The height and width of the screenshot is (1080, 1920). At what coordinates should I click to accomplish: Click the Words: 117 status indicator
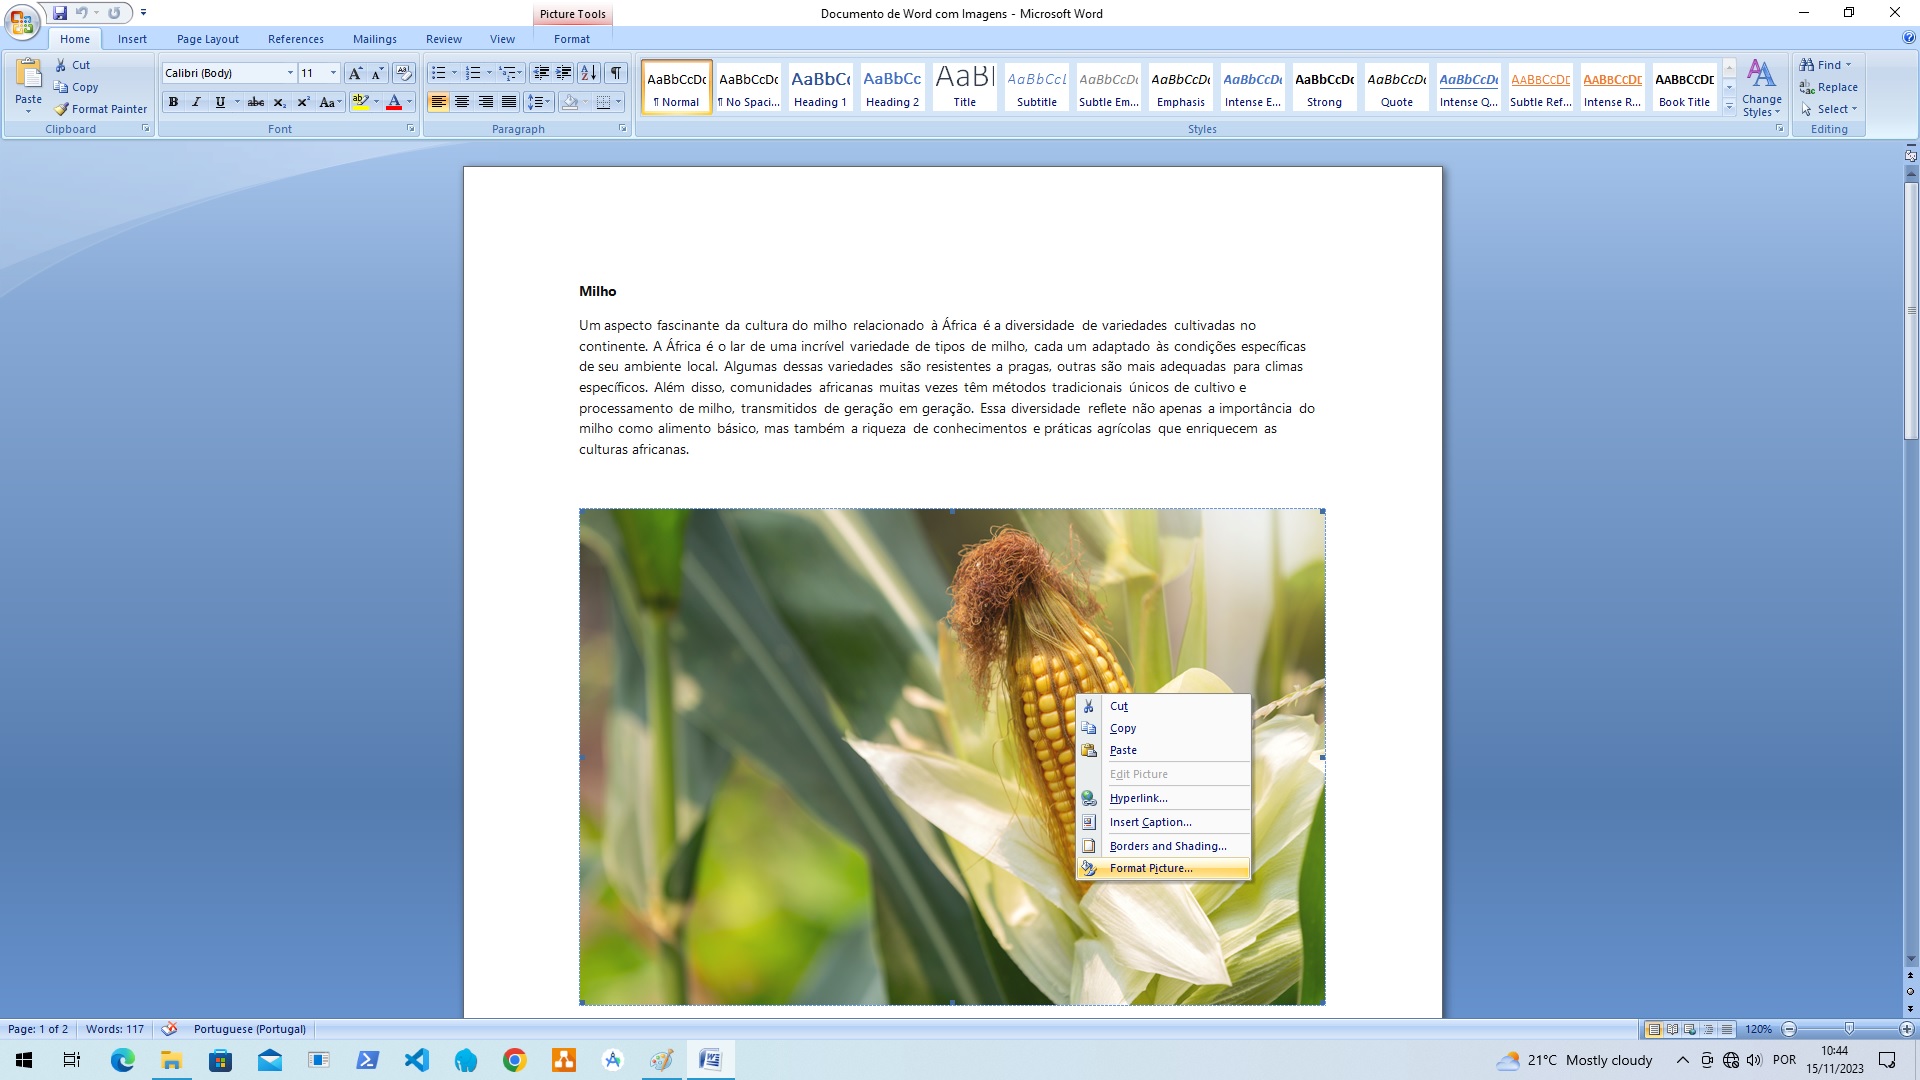coord(115,1029)
